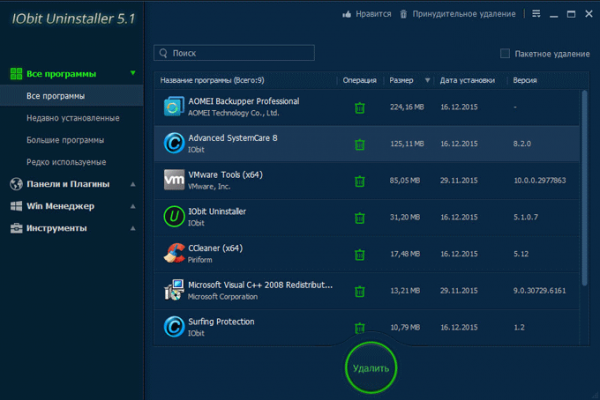Click the Размер column sort arrow
Image resolution: width=600 pixels, height=400 pixels.
click(427, 80)
